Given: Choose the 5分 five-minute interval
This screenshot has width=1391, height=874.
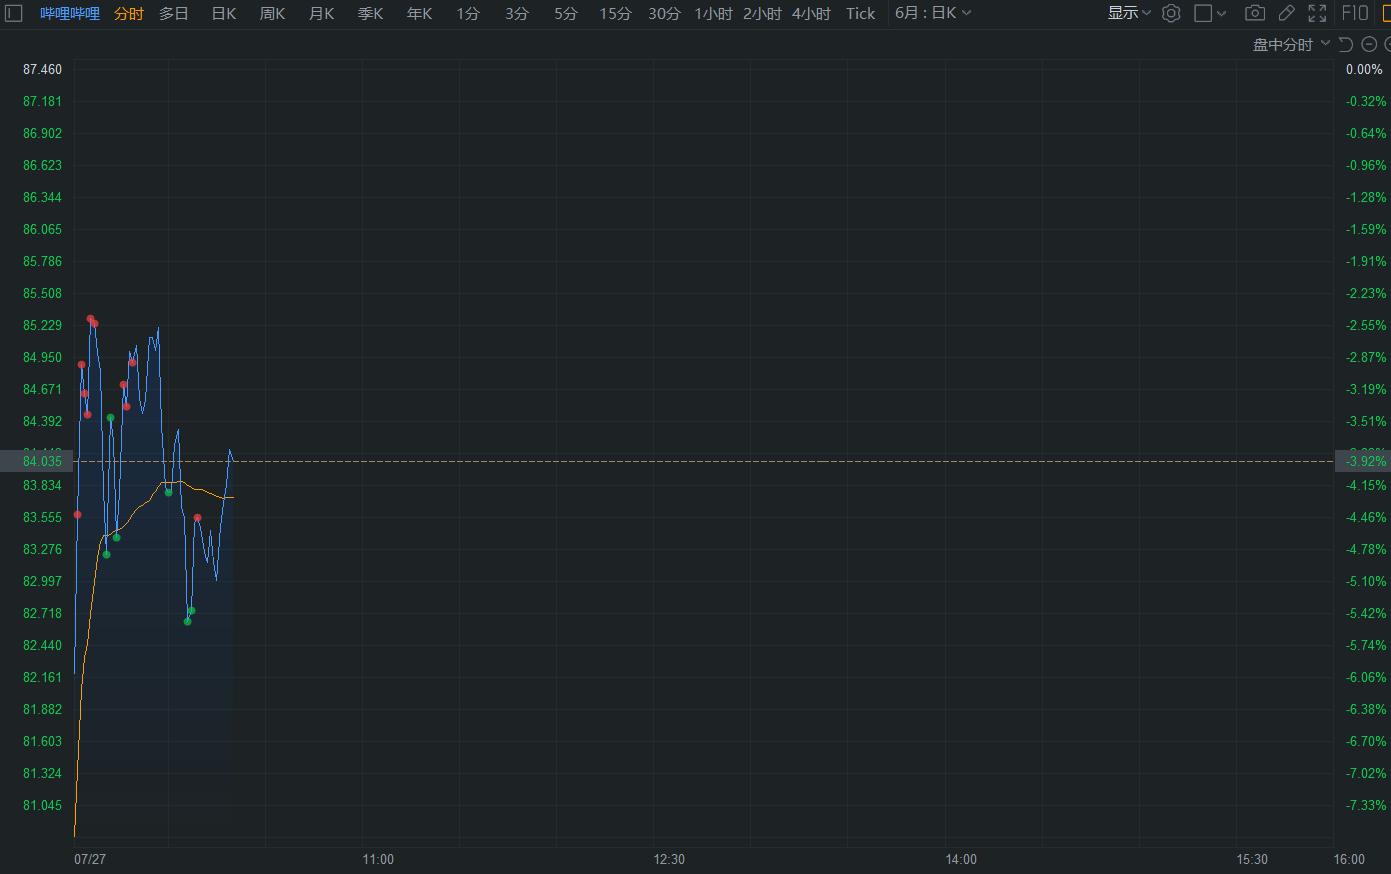Looking at the screenshot, I should coord(566,13).
